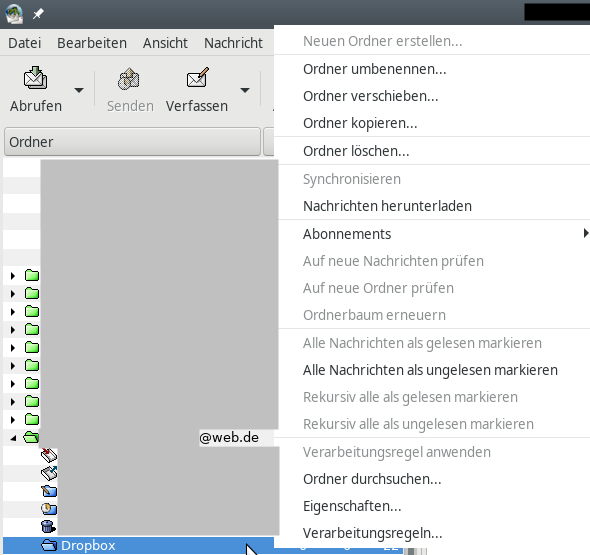
Task: Click the Abrufen mail download icon
Action: point(35,78)
